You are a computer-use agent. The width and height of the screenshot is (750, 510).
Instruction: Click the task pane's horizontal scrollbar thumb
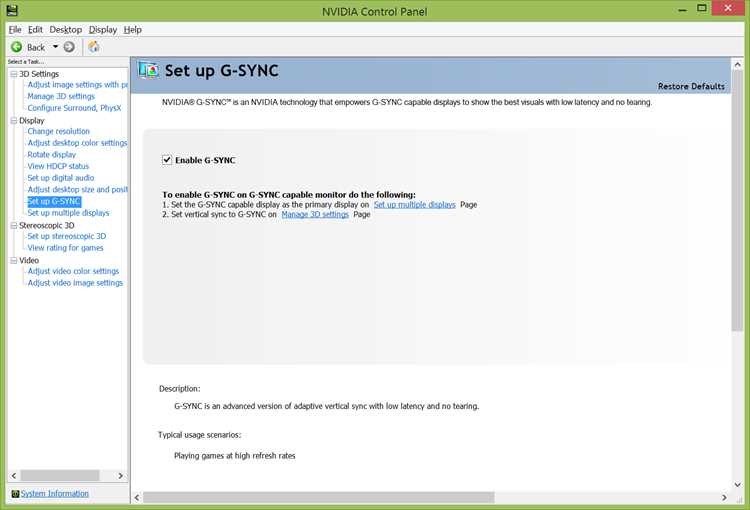[60, 476]
